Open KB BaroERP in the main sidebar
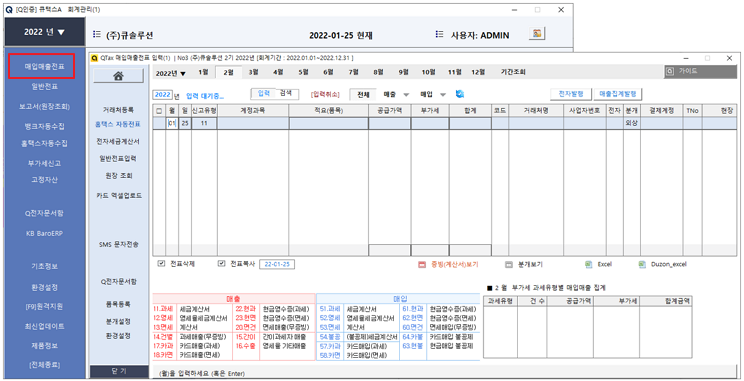The image size is (744, 381). click(x=44, y=233)
